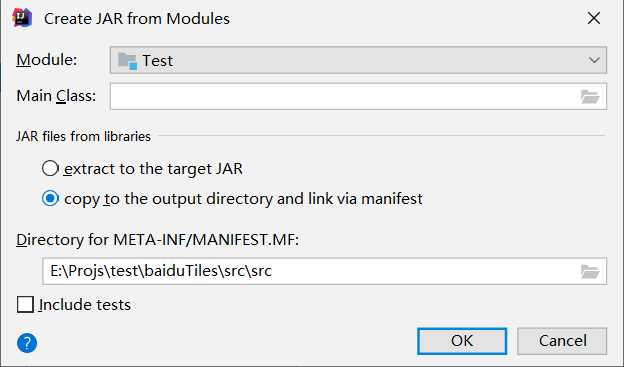The width and height of the screenshot is (624, 367).
Task: Select the extract to the target JAR radio
Action: coord(51,168)
